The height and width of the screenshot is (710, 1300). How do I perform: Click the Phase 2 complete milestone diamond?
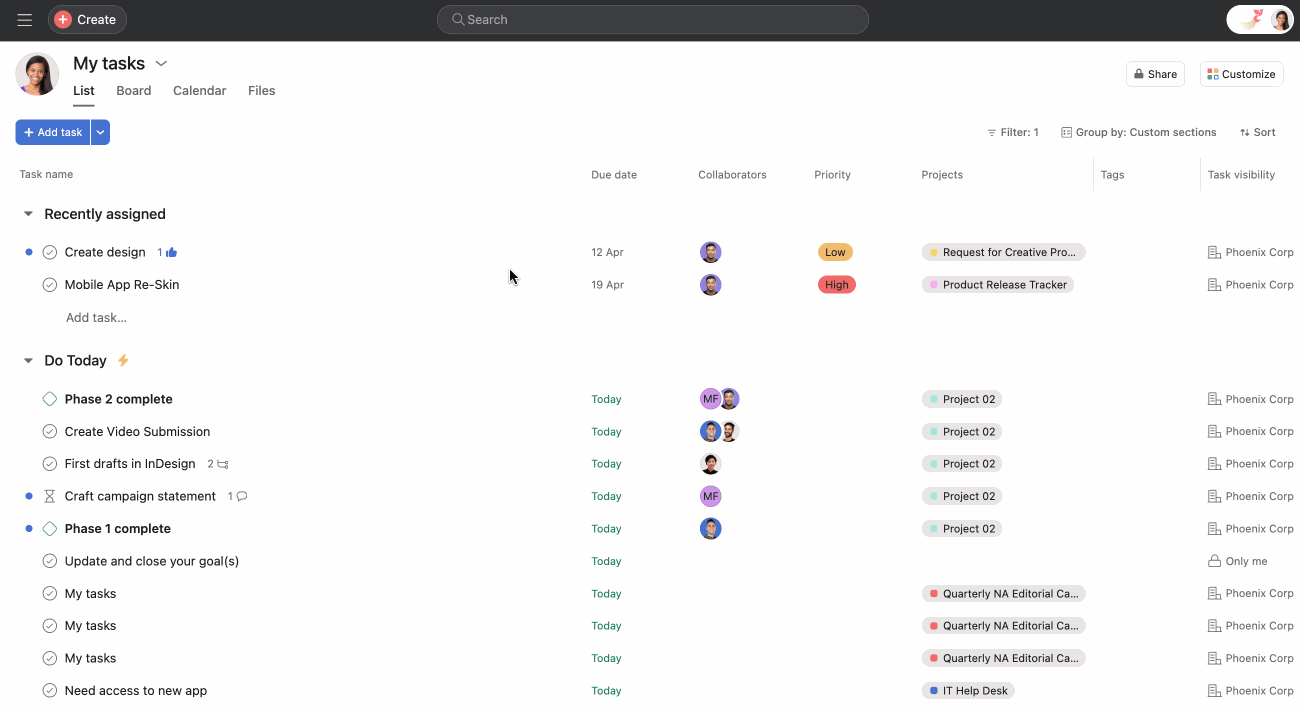tap(50, 399)
